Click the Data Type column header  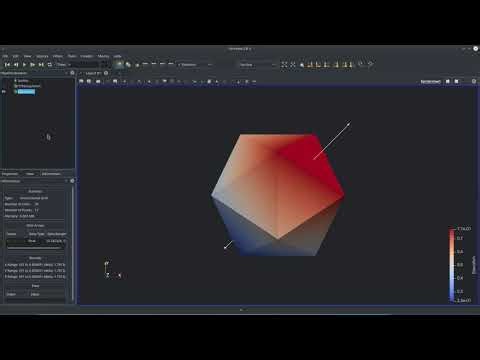pyautogui.click(x=36, y=234)
